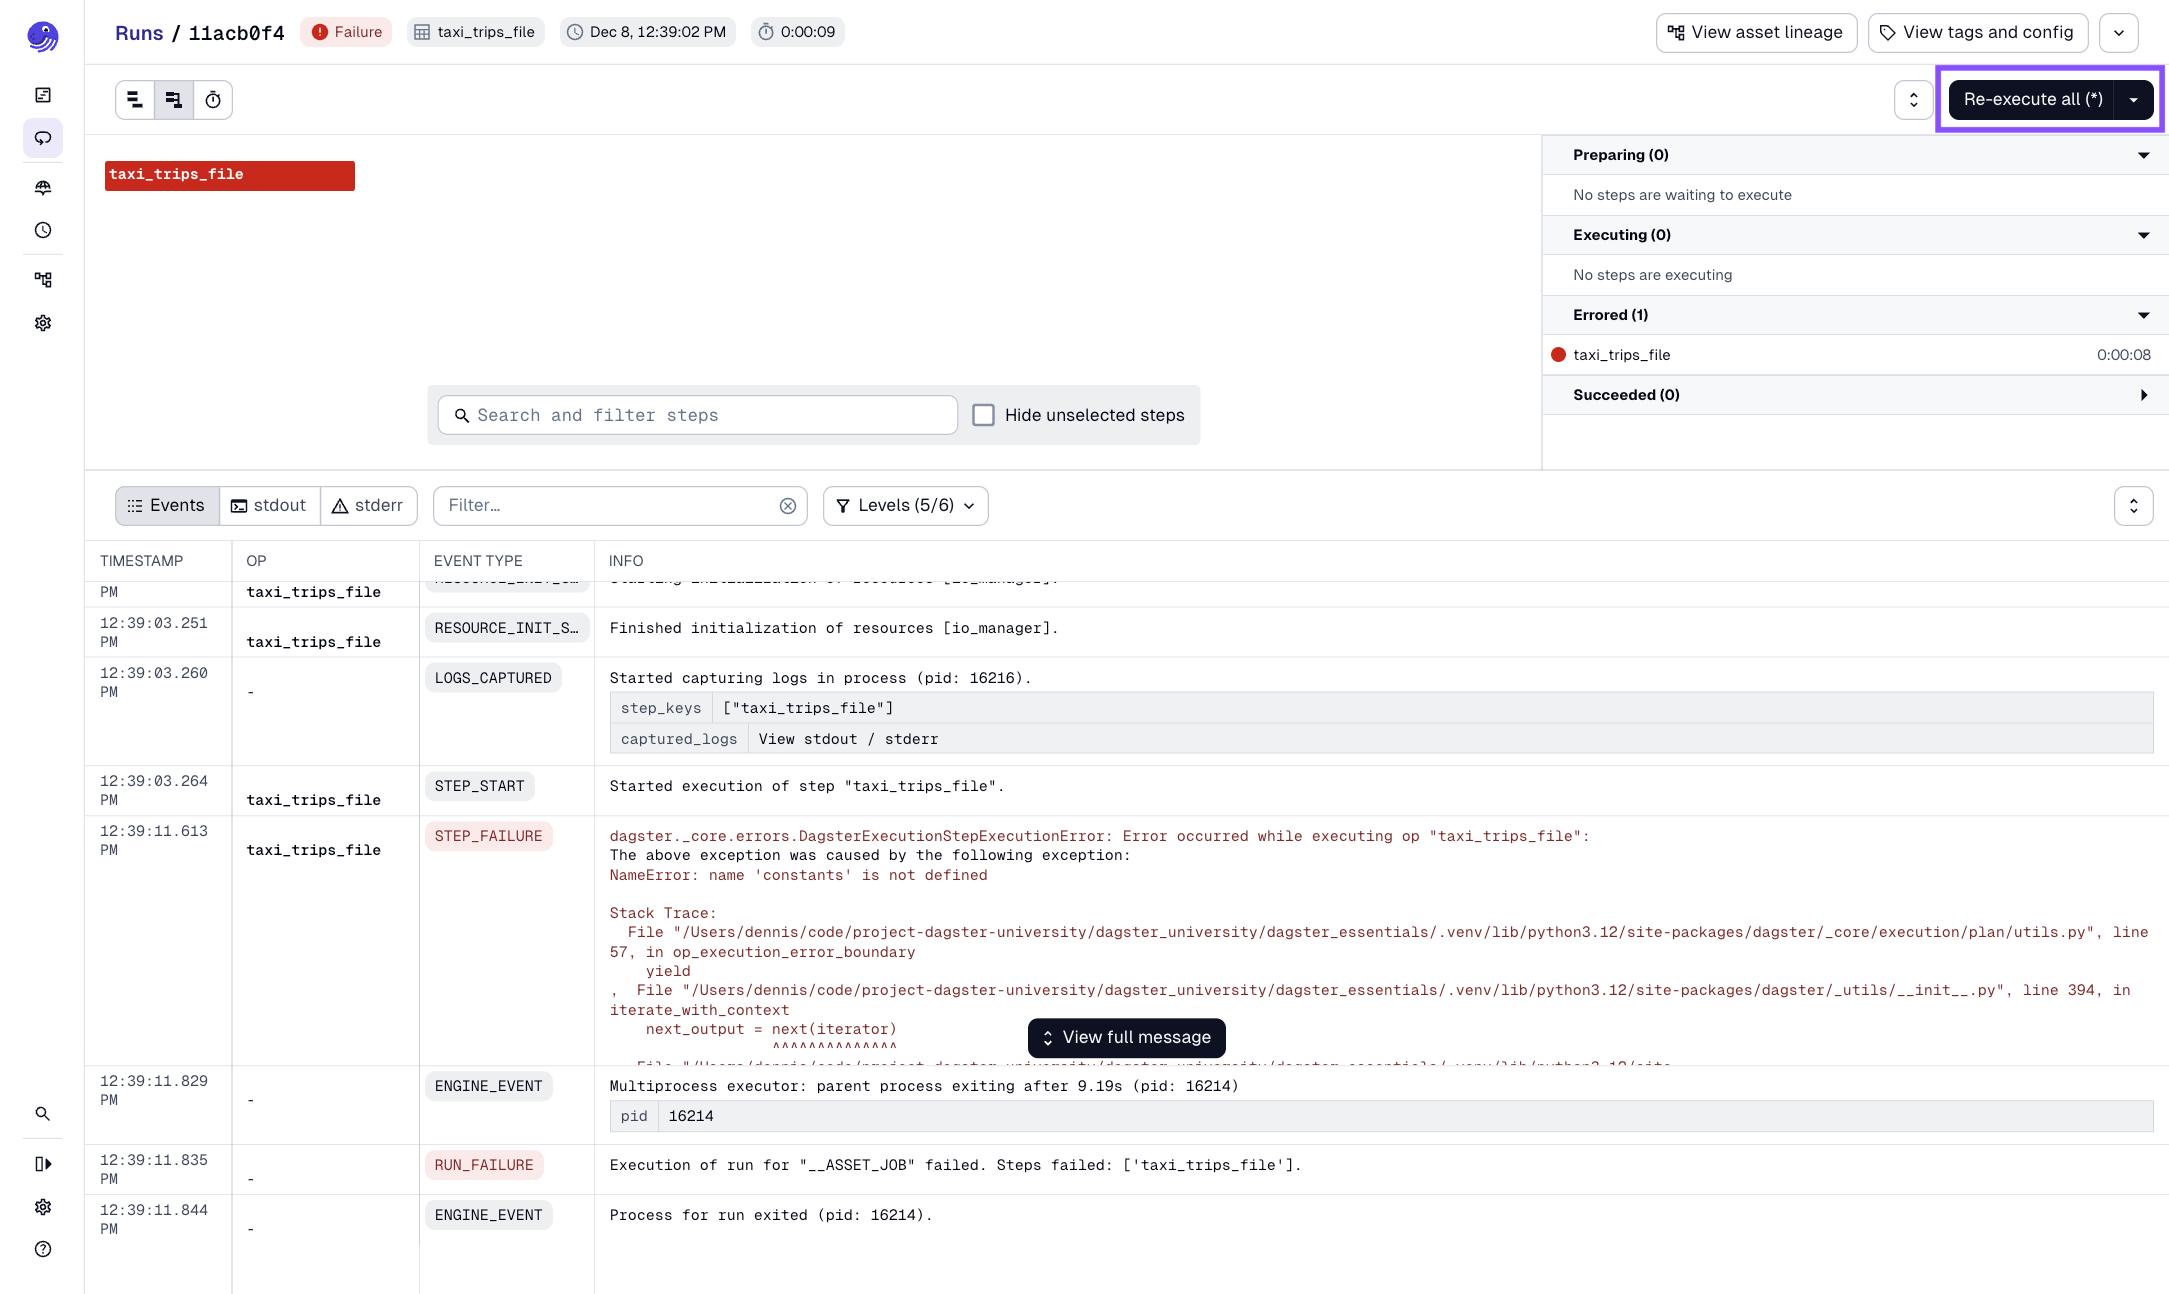Expand the Succeeded (0) section
Viewport: 2169px width, 1294px height.
(2143, 394)
